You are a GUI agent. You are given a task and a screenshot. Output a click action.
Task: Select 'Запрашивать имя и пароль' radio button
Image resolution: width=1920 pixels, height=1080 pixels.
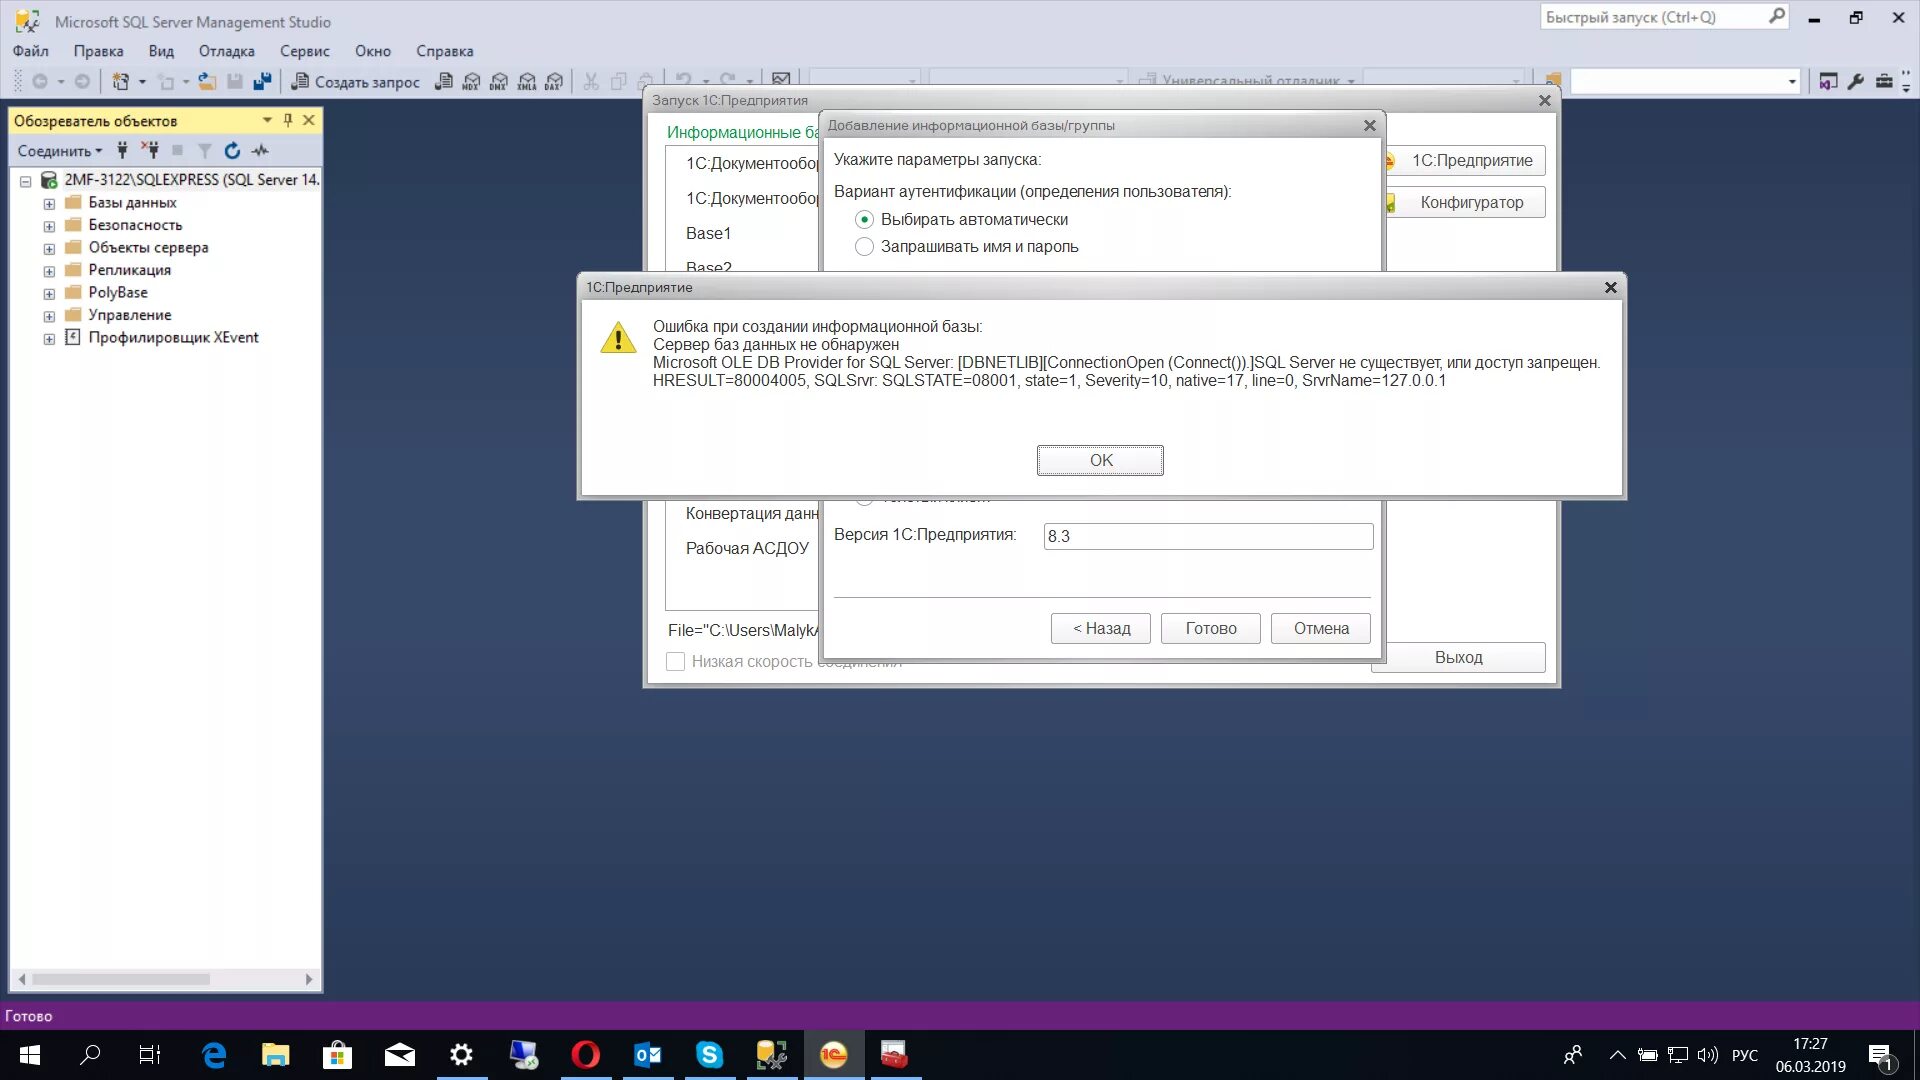coord(864,247)
